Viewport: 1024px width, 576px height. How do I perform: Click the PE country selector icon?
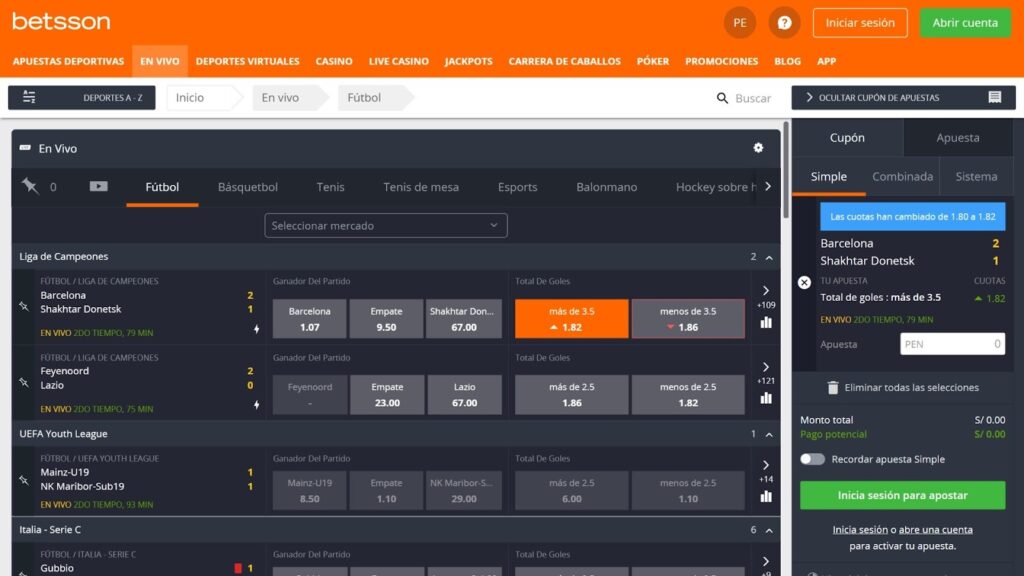coord(739,23)
